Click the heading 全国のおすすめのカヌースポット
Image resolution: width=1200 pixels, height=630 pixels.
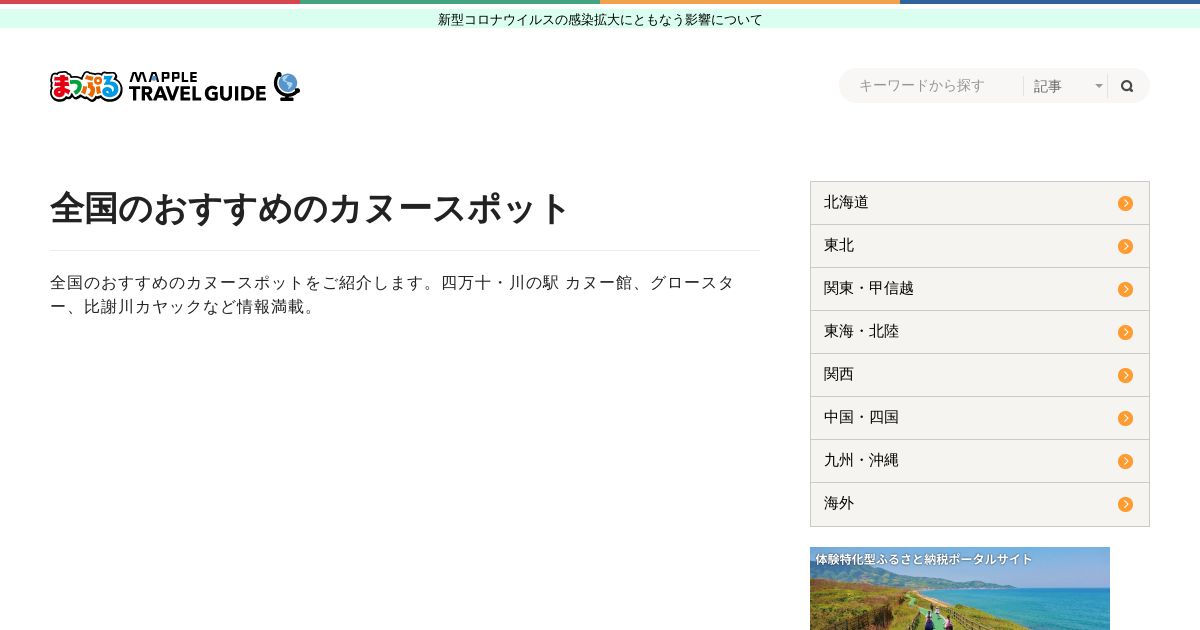click(310, 208)
